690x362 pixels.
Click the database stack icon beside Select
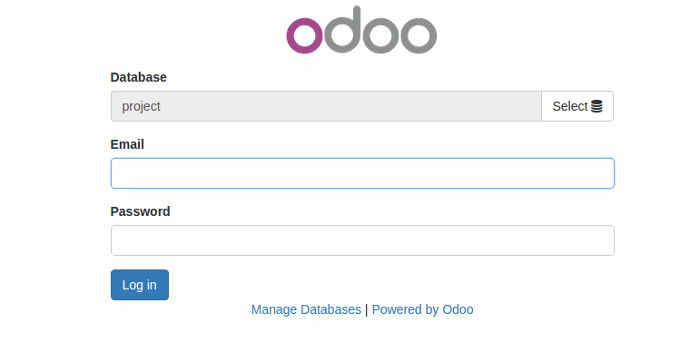pos(596,106)
